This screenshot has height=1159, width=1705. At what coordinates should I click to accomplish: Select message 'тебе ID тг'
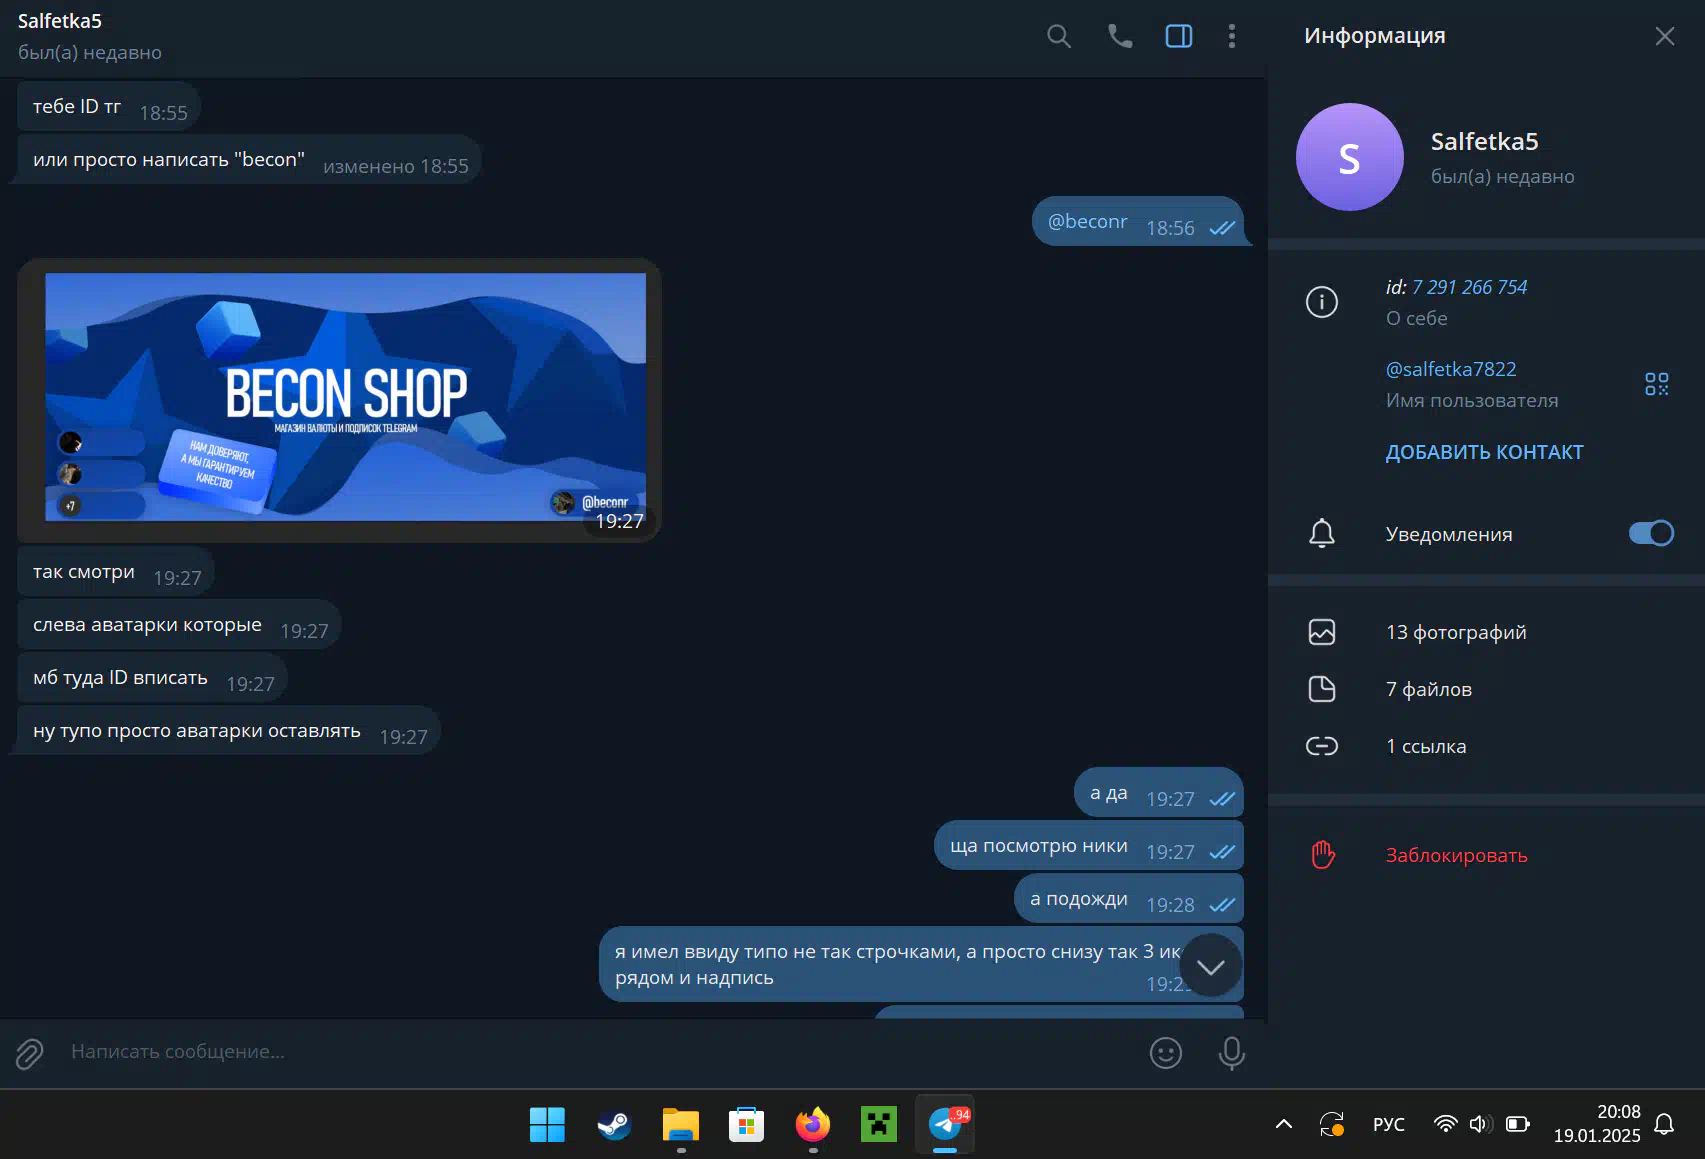click(108, 106)
